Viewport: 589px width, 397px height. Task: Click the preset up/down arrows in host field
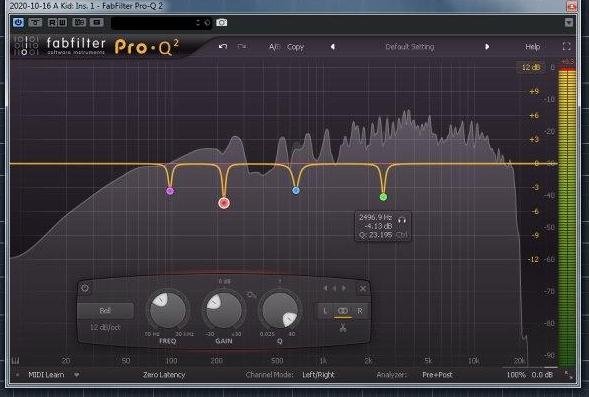coord(198,23)
